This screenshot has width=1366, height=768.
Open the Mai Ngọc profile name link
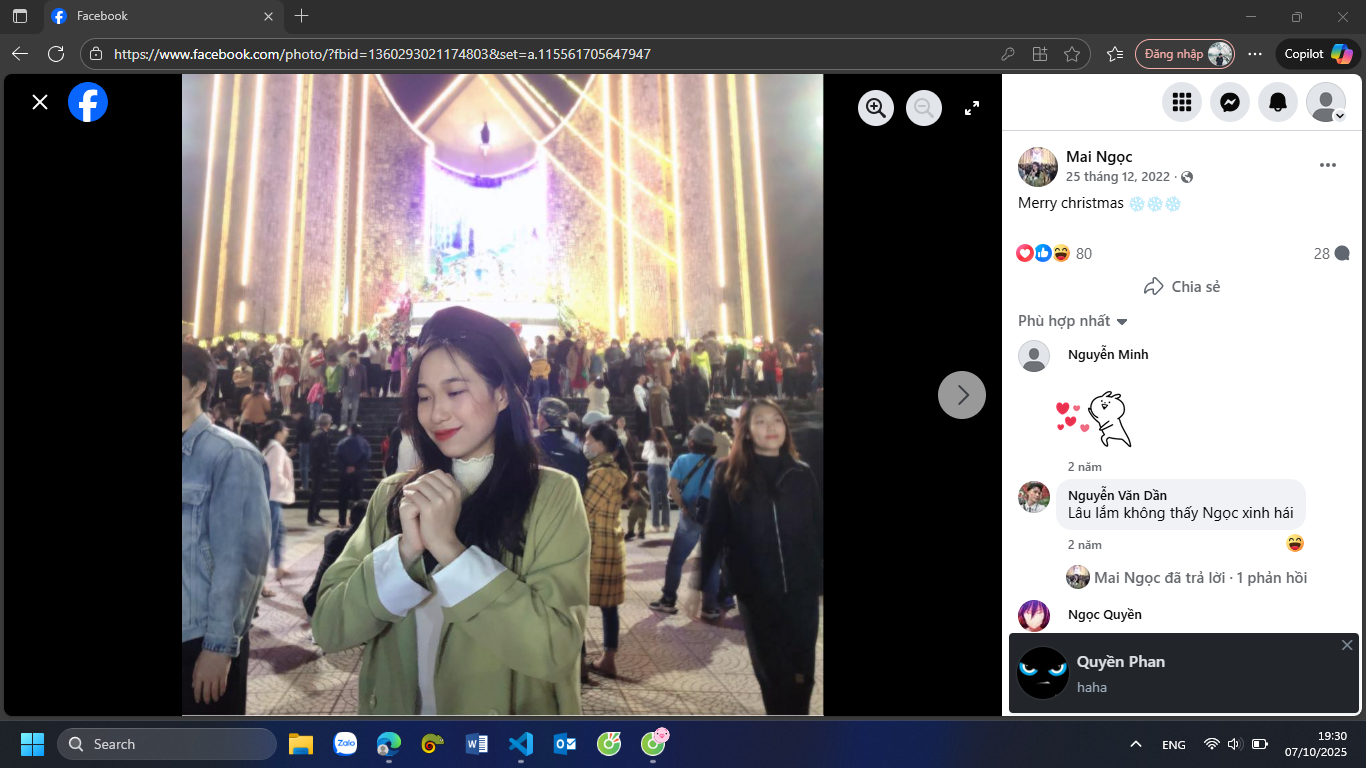[1099, 157]
